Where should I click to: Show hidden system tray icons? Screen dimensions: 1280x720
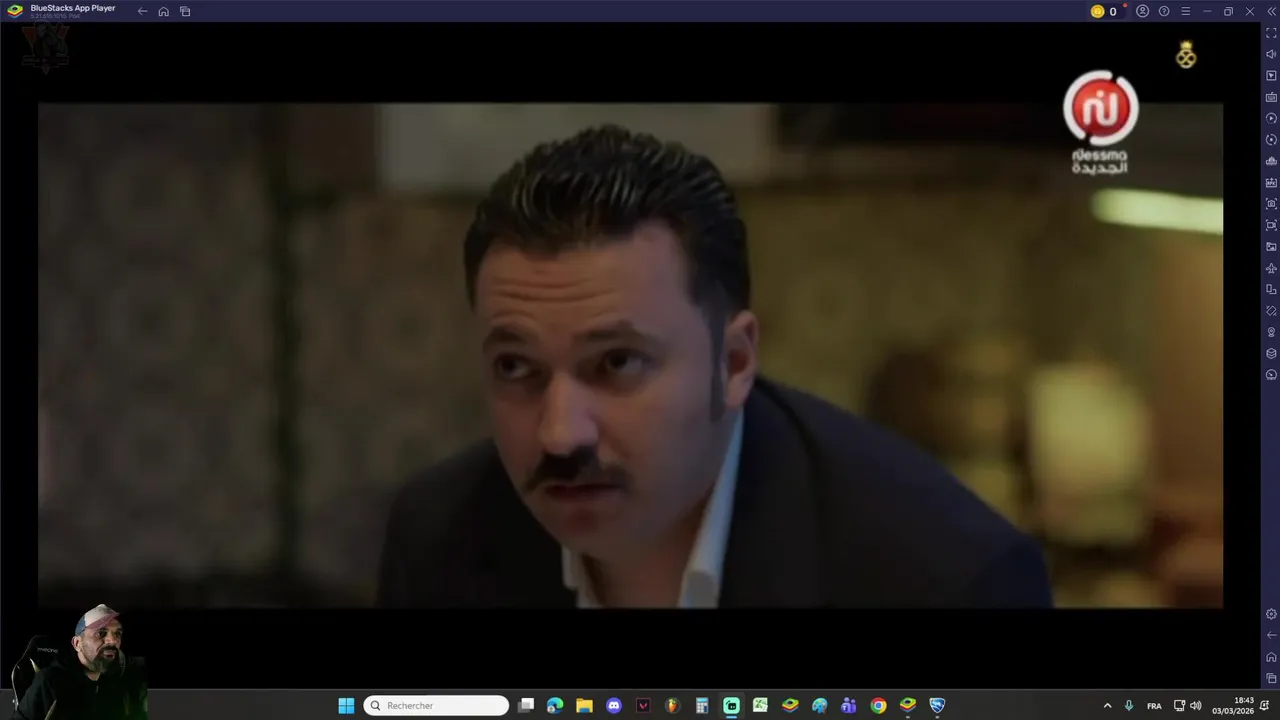tap(1107, 706)
